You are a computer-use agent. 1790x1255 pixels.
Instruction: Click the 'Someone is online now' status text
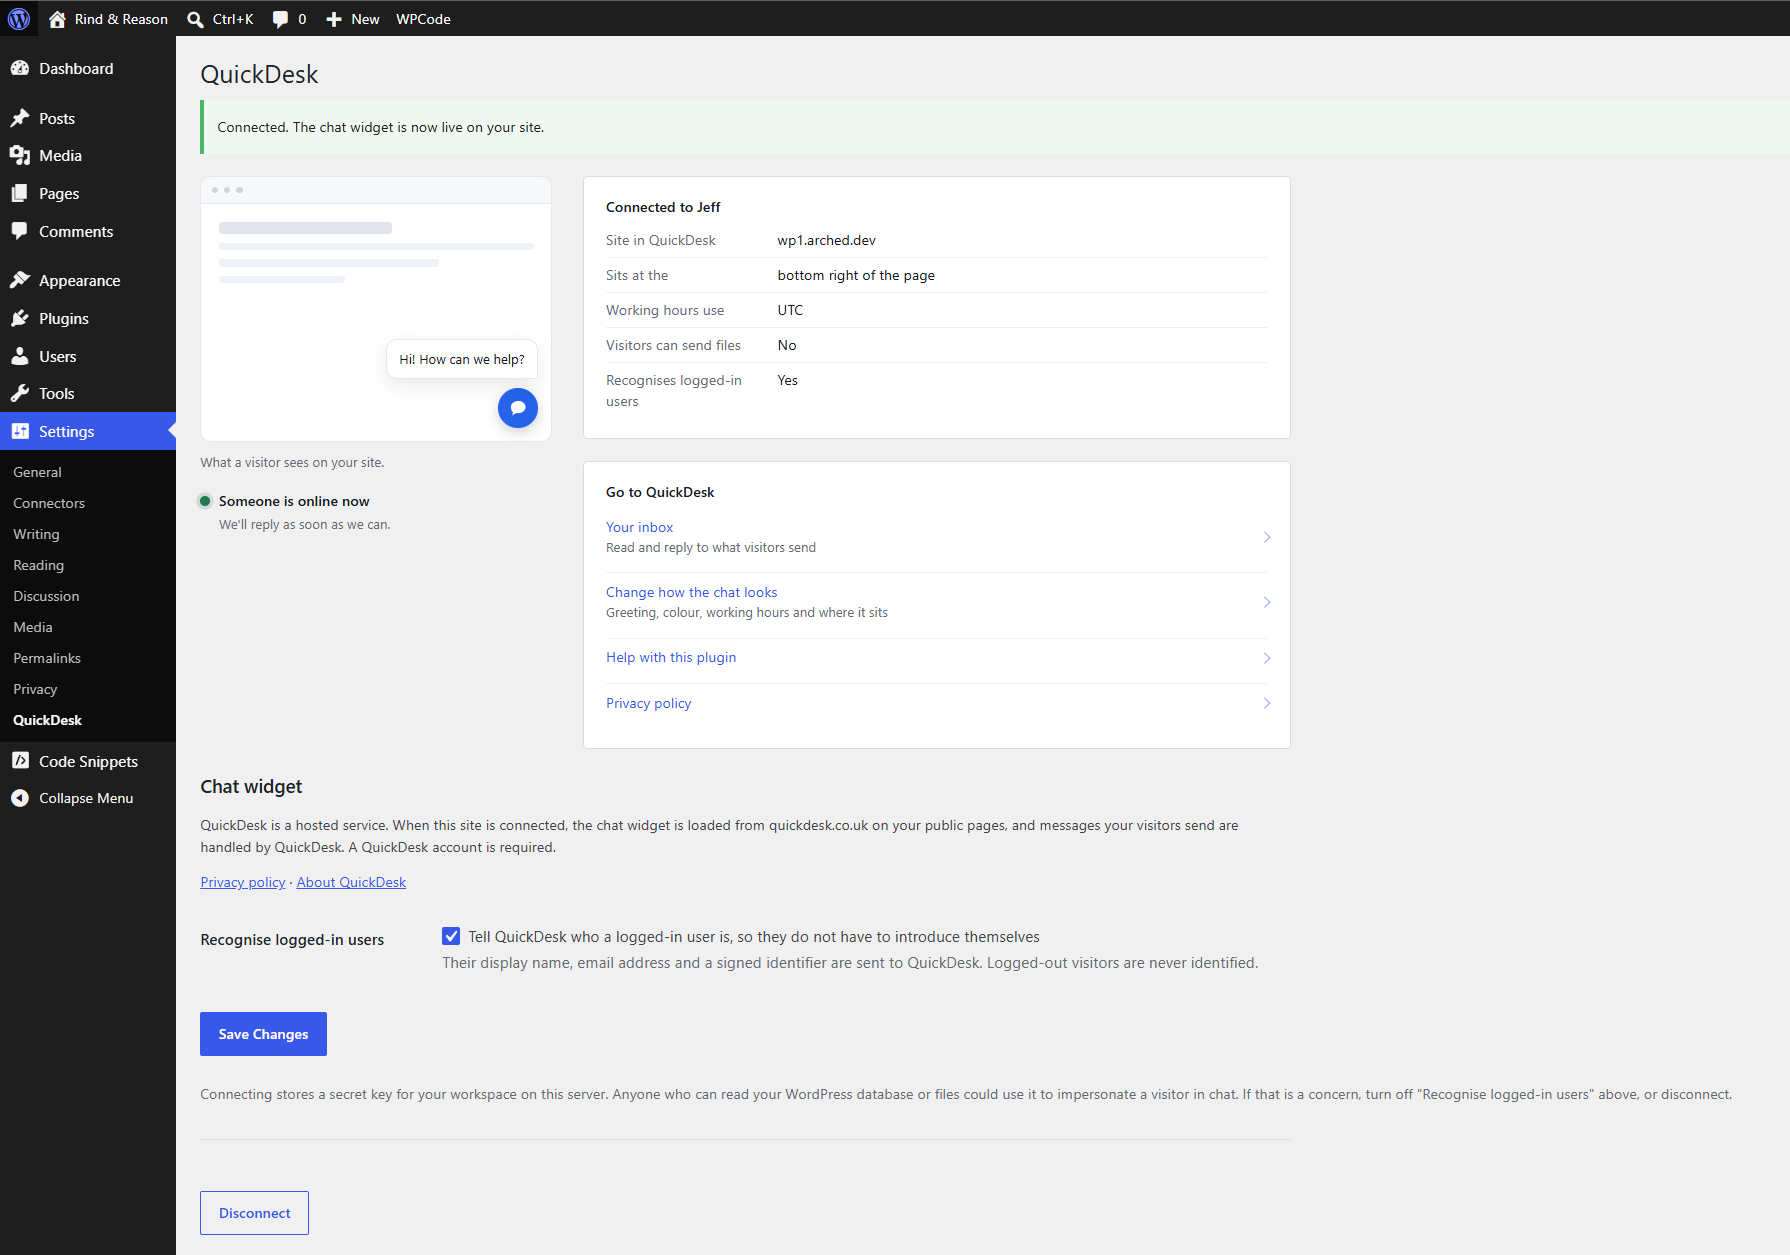point(294,501)
